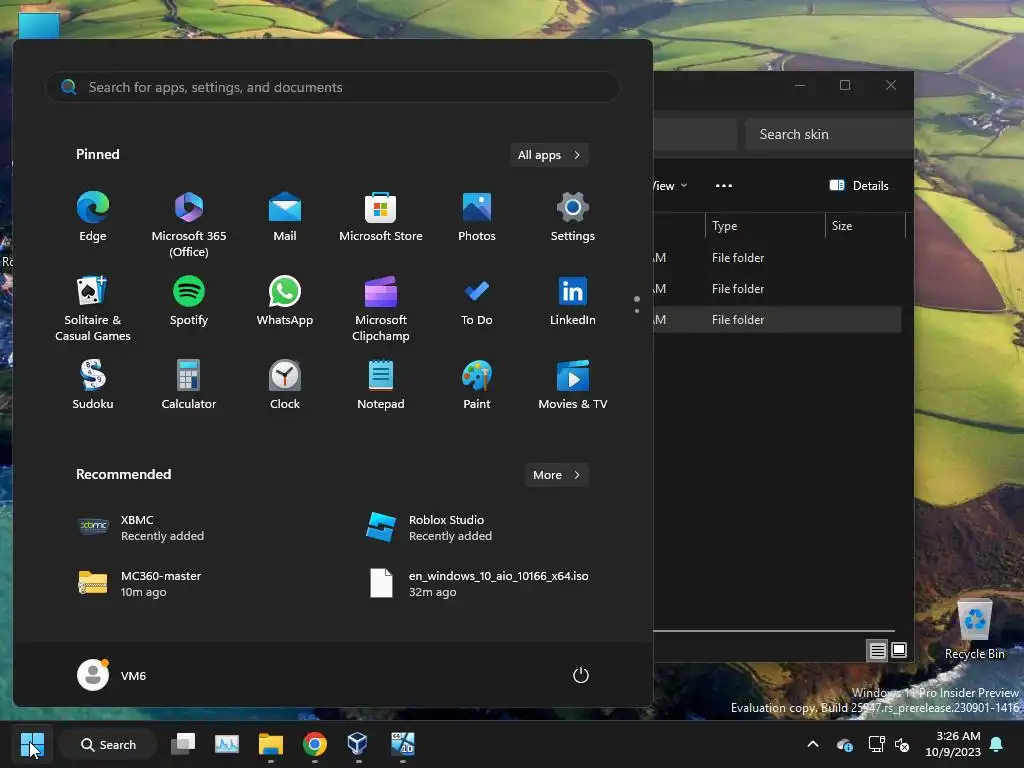
Task: Launch Movies & TV
Action: pyautogui.click(x=573, y=385)
